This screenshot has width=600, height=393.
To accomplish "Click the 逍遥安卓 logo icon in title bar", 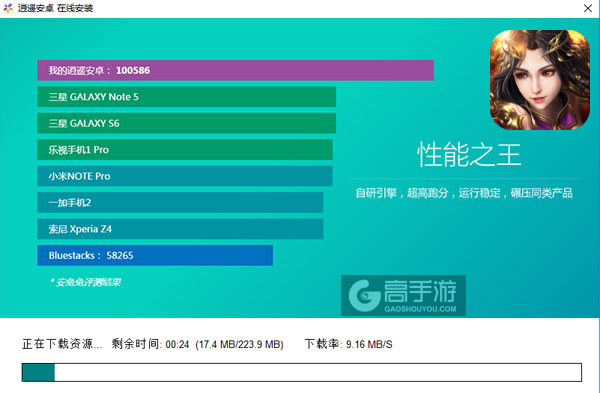I will point(8,8).
